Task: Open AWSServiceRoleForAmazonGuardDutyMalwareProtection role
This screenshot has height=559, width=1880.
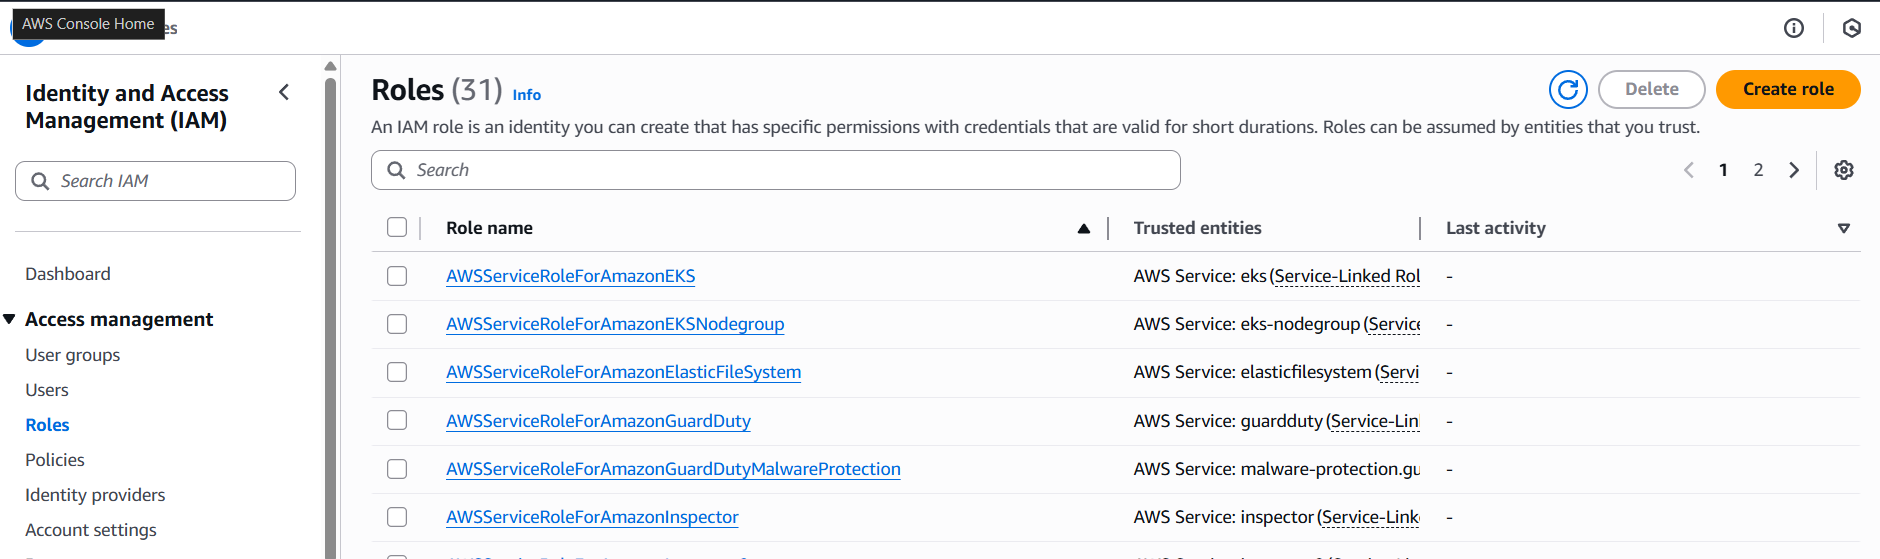Action: click(x=673, y=469)
